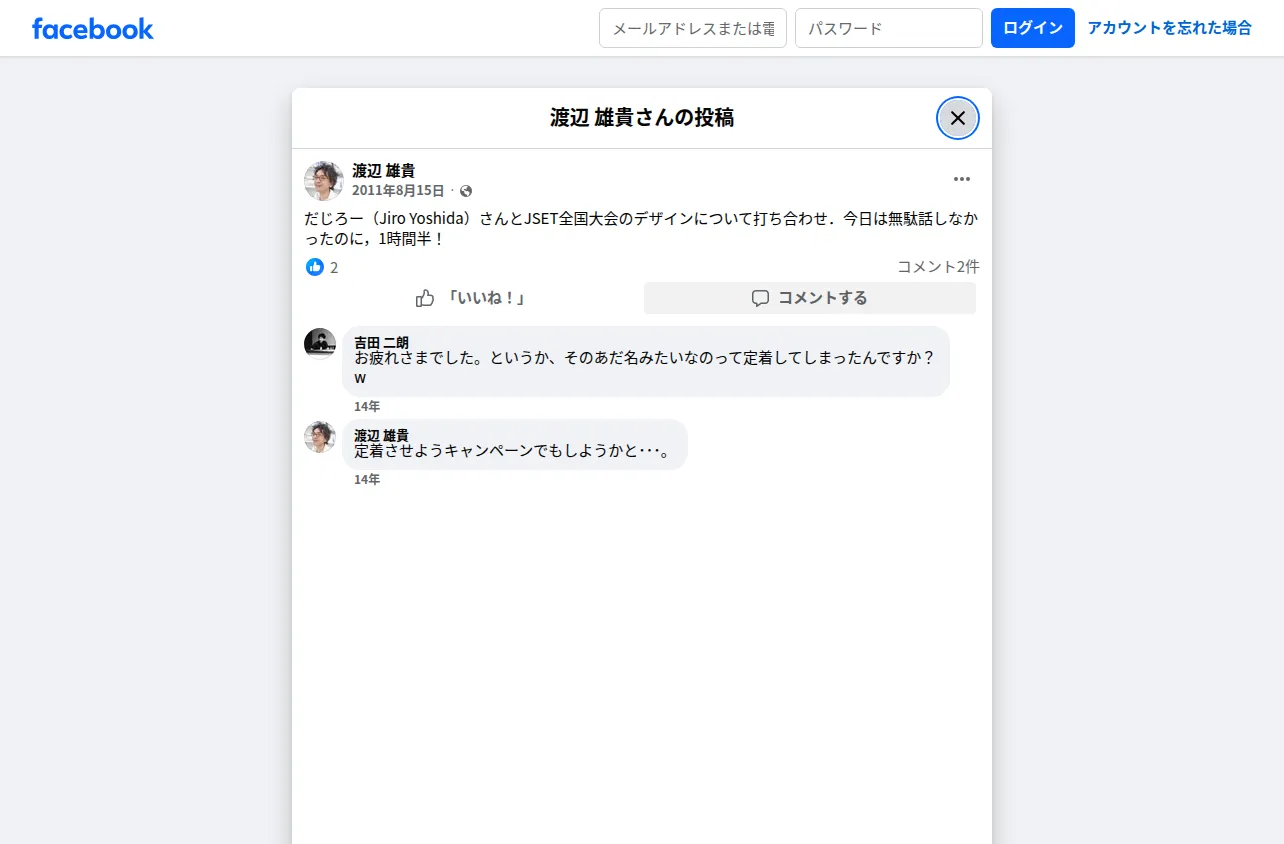Open 吉田 二朗 commenter avatar
This screenshot has height=844, width=1284.
[320, 343]
